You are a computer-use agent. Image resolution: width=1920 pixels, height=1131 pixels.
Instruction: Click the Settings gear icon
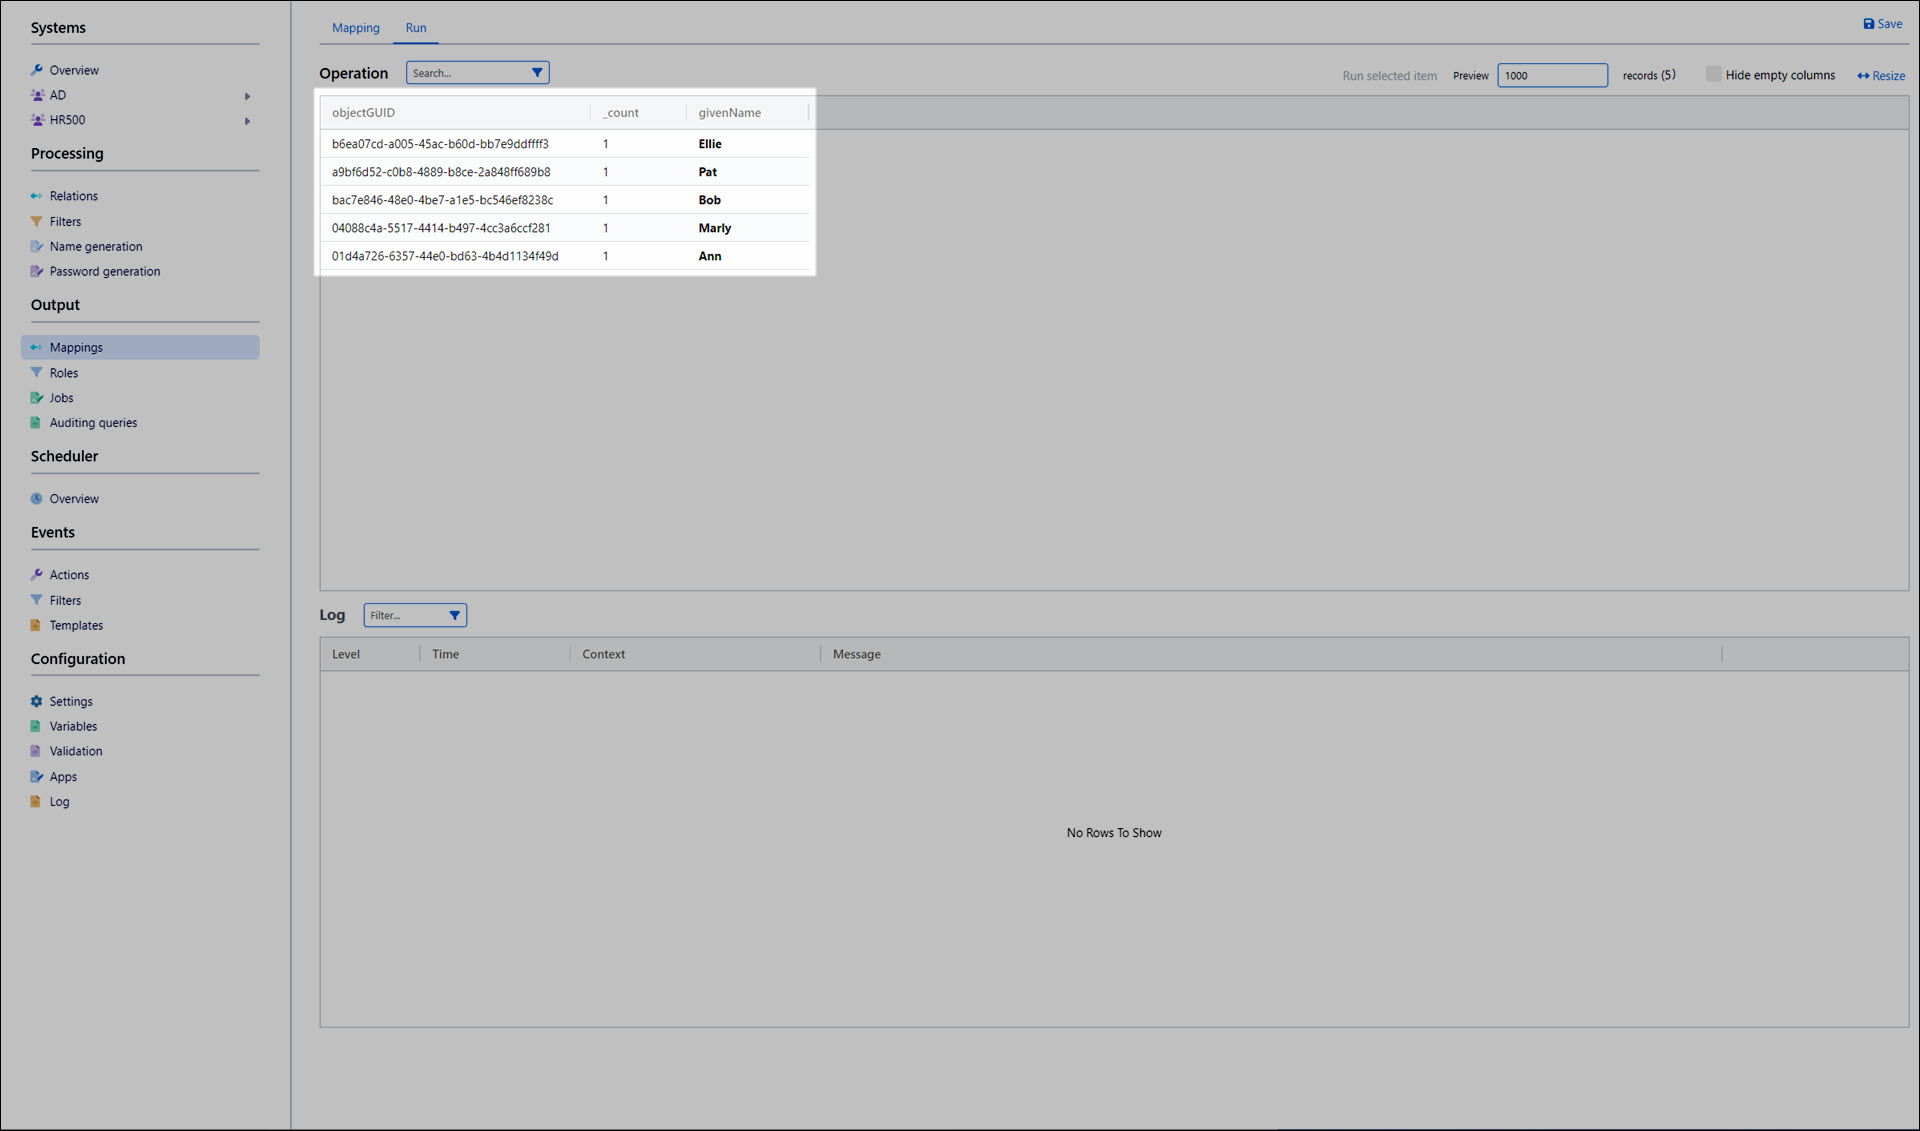tap(37, 702)
